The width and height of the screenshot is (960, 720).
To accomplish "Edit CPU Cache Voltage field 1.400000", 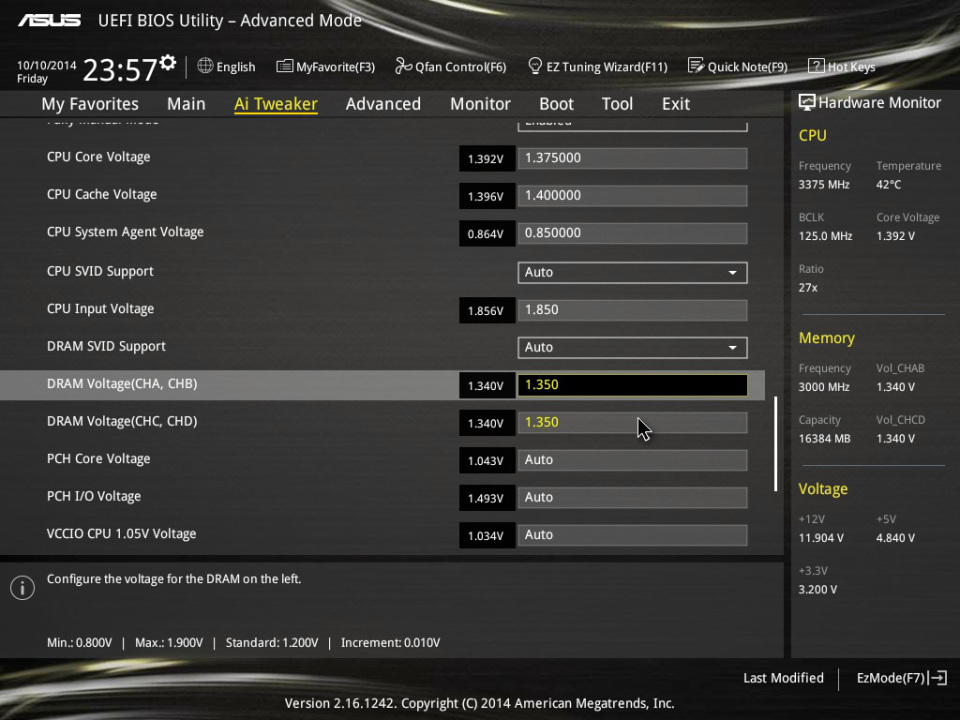I will (x=632, y=195).
